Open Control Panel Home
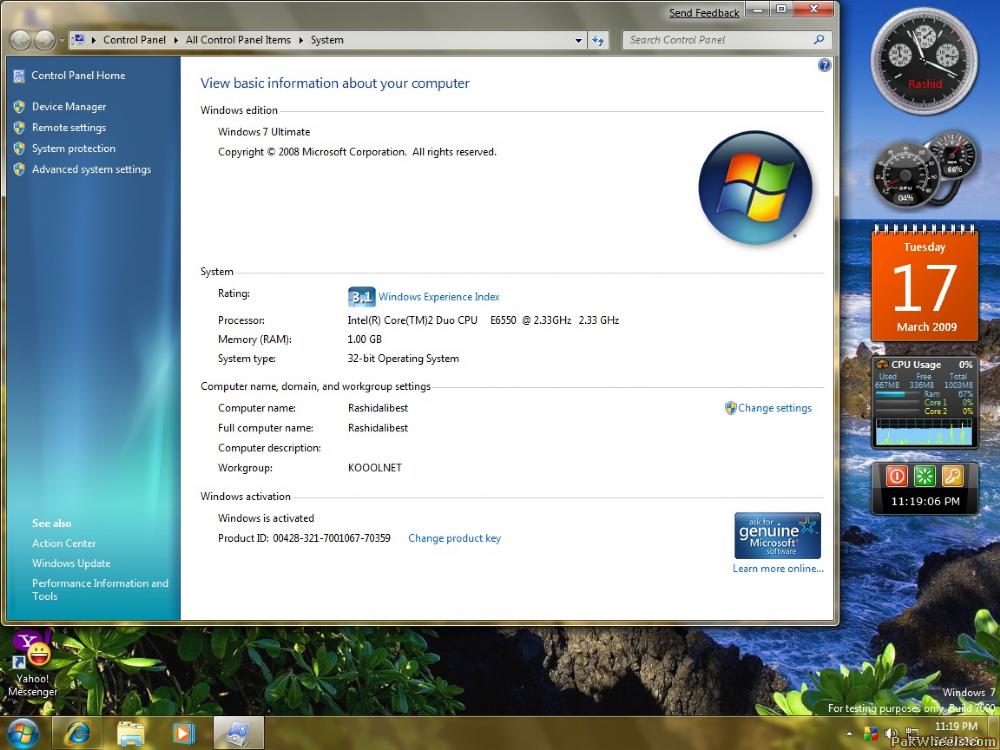Screen dimensions: 1000x750 click(78, 75)
